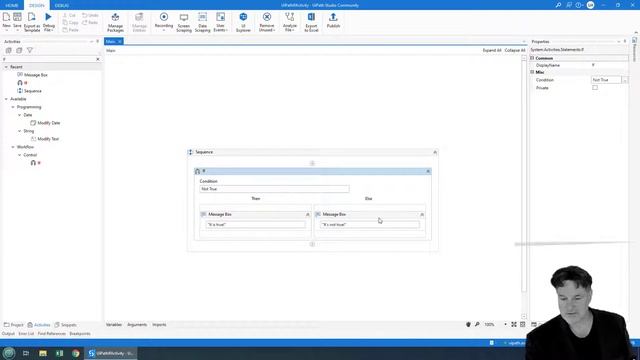Switch to the DEBUG ribbon tab

click(x=62, y=5)
